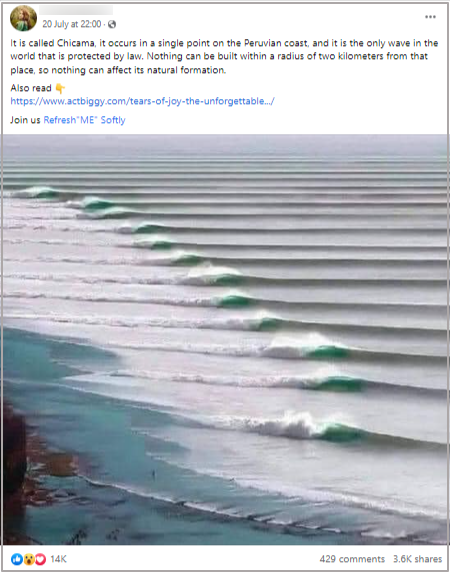Open the three-dot post options menu
This screenshot has height=573, width=450.
coord(430,17)
